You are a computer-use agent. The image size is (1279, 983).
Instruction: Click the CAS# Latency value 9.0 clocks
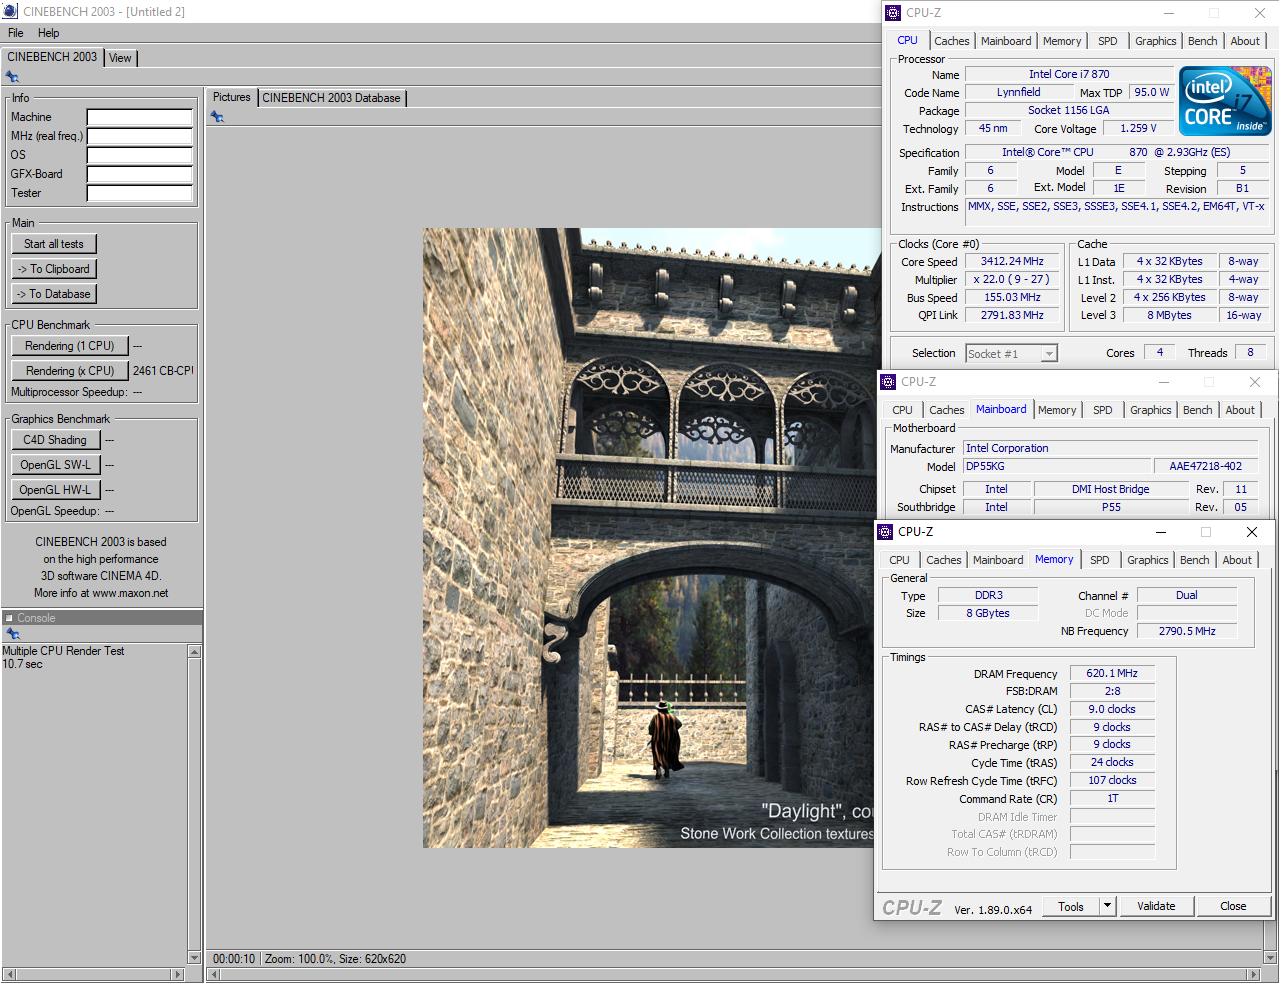pos(1112,709)
